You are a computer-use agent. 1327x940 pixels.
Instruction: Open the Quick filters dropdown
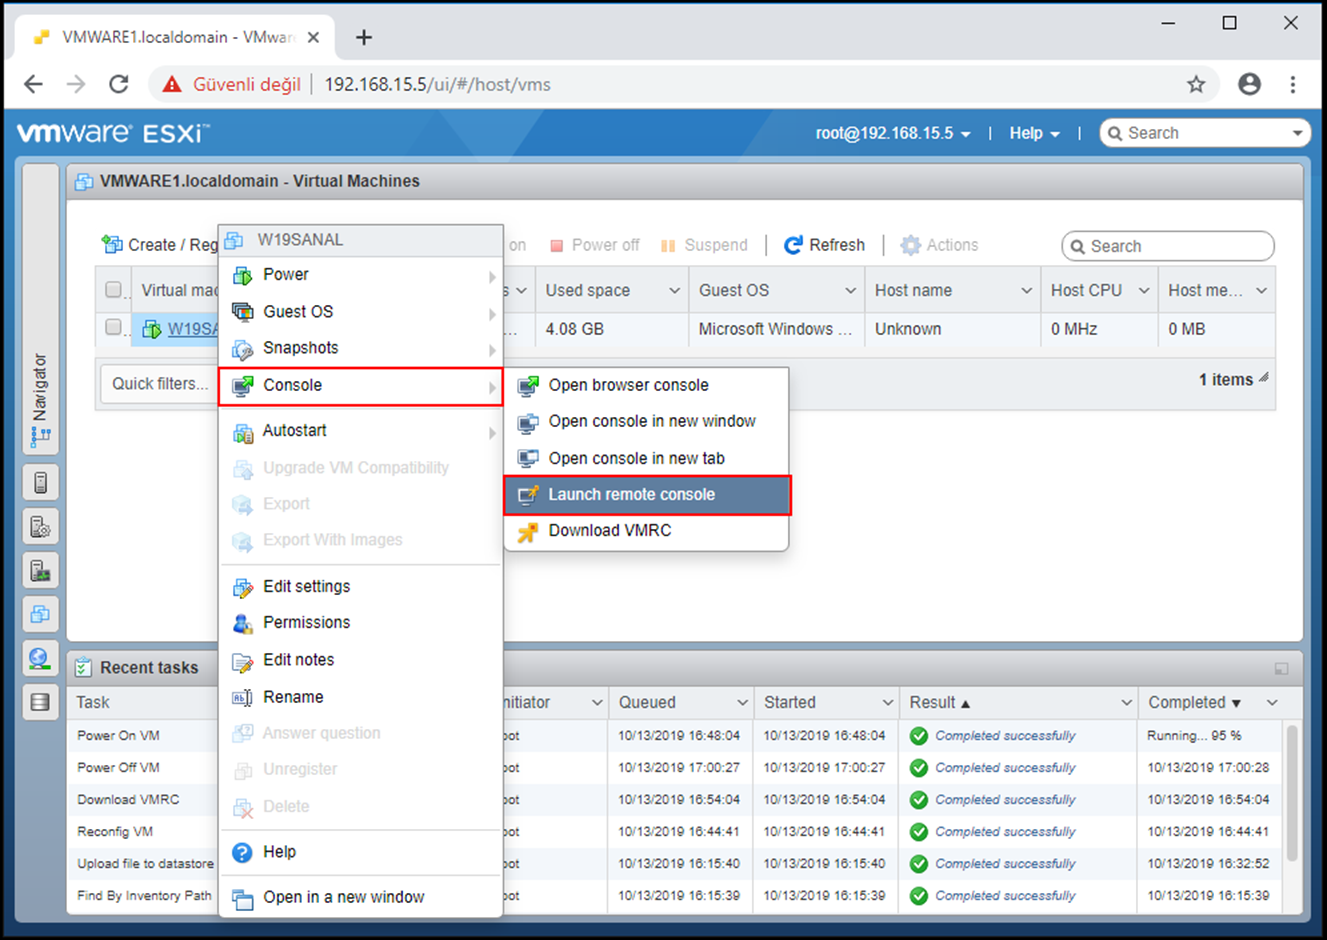click(x=159, y=384)
